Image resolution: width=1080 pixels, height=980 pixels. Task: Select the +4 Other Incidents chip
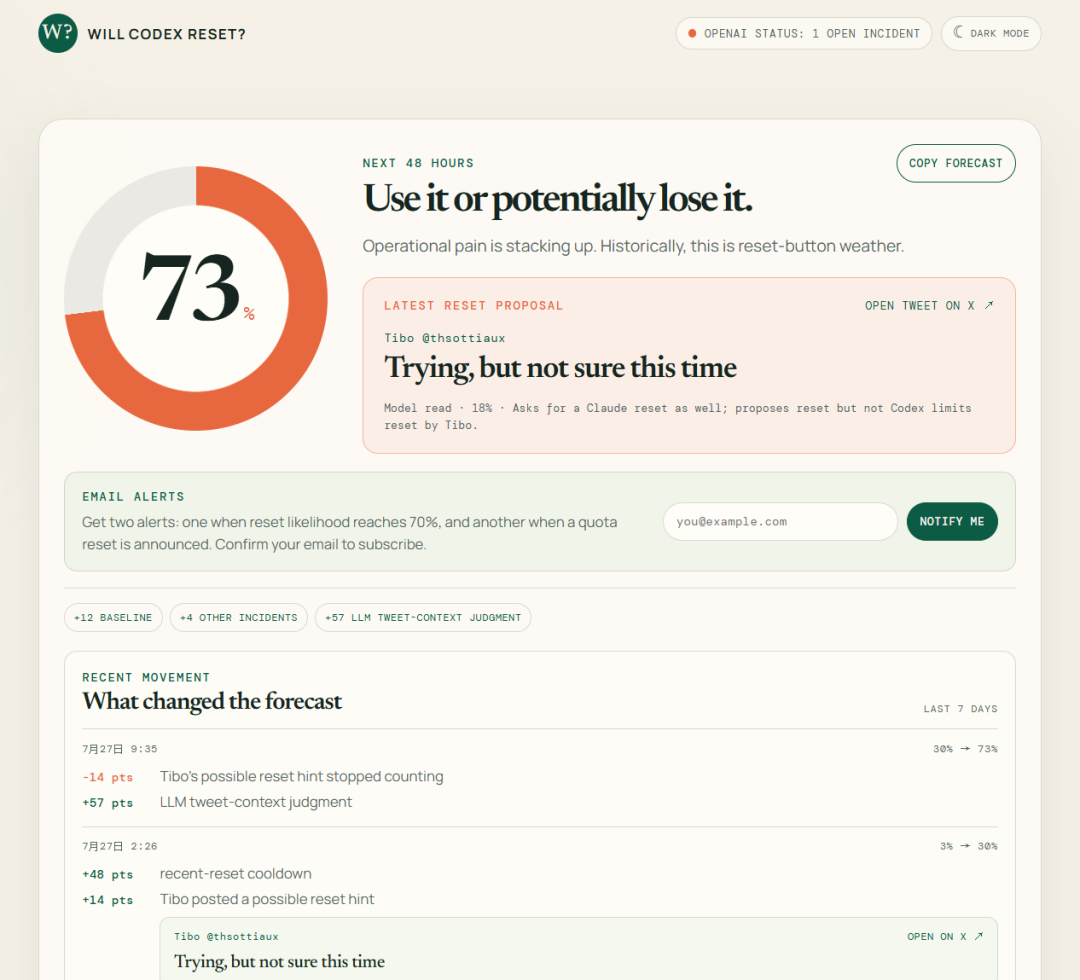(x=238, y=617)
